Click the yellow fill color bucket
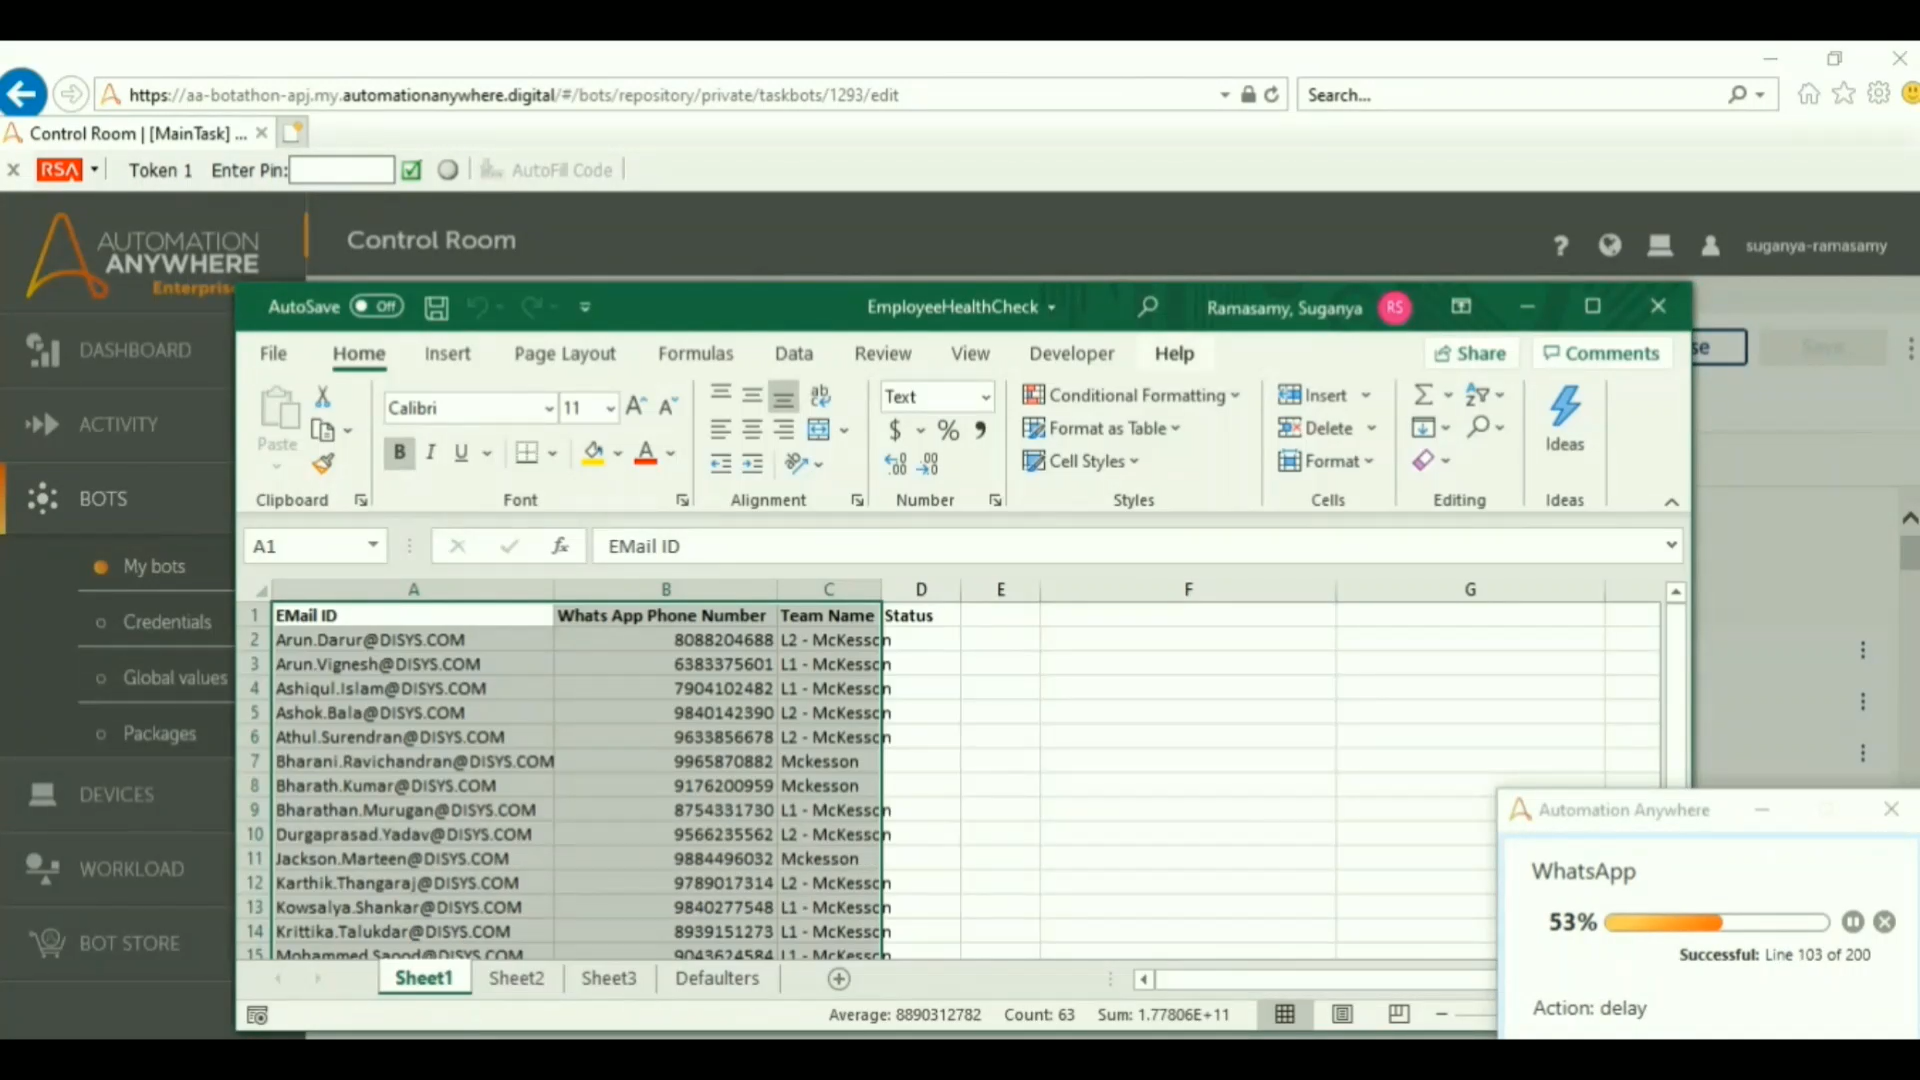Viewport: 1920px width, 1080px height. [x=593, y=453]
